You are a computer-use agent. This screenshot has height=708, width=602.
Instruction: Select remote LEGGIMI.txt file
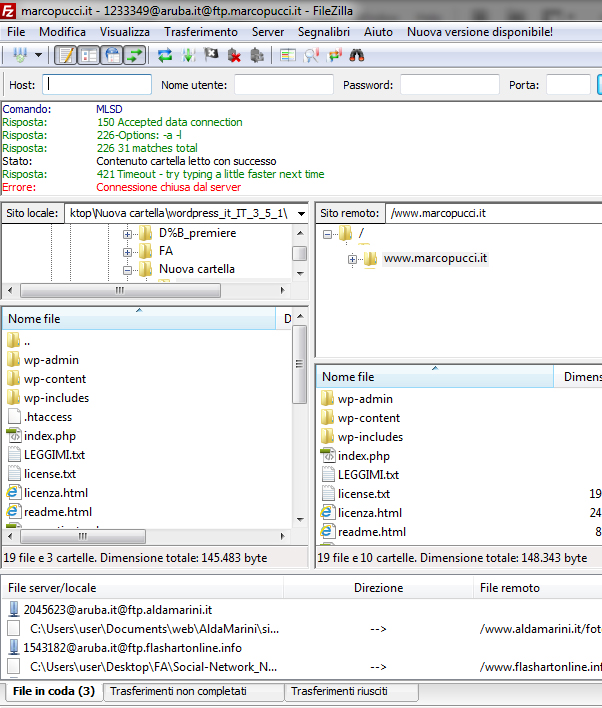369,475
